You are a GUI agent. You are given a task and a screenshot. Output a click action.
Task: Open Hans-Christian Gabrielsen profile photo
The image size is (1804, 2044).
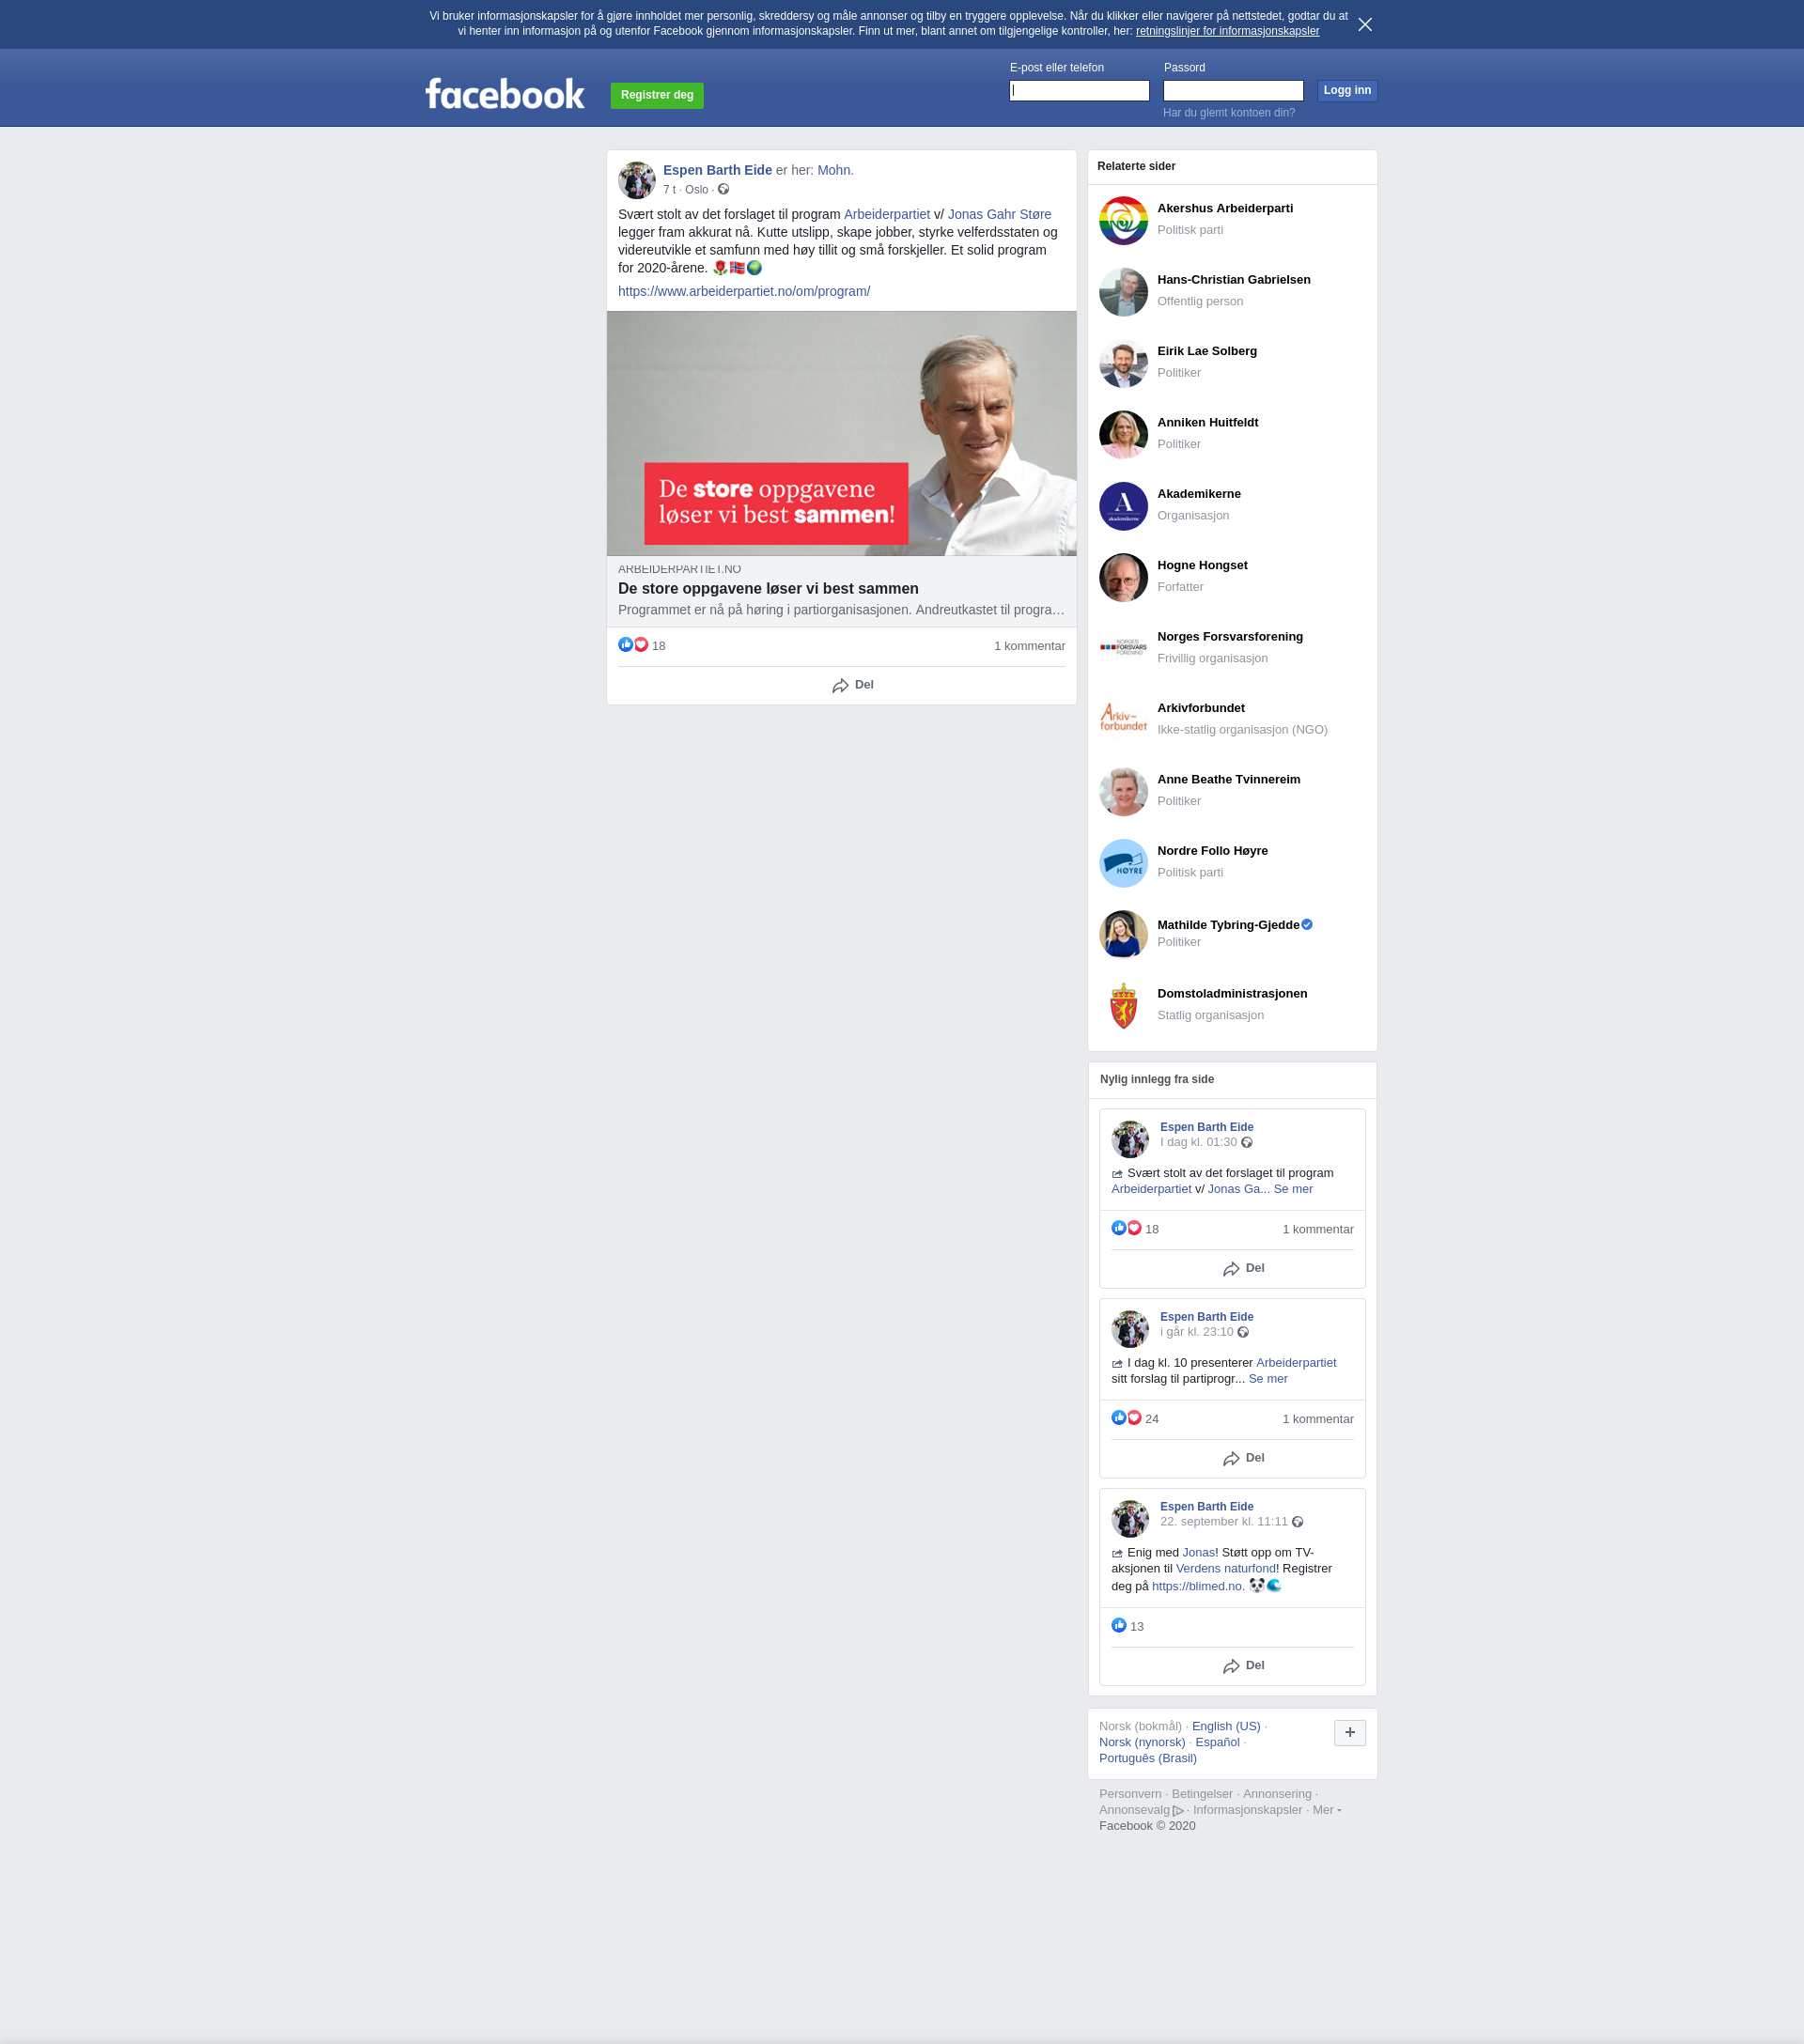(1123, 292)
